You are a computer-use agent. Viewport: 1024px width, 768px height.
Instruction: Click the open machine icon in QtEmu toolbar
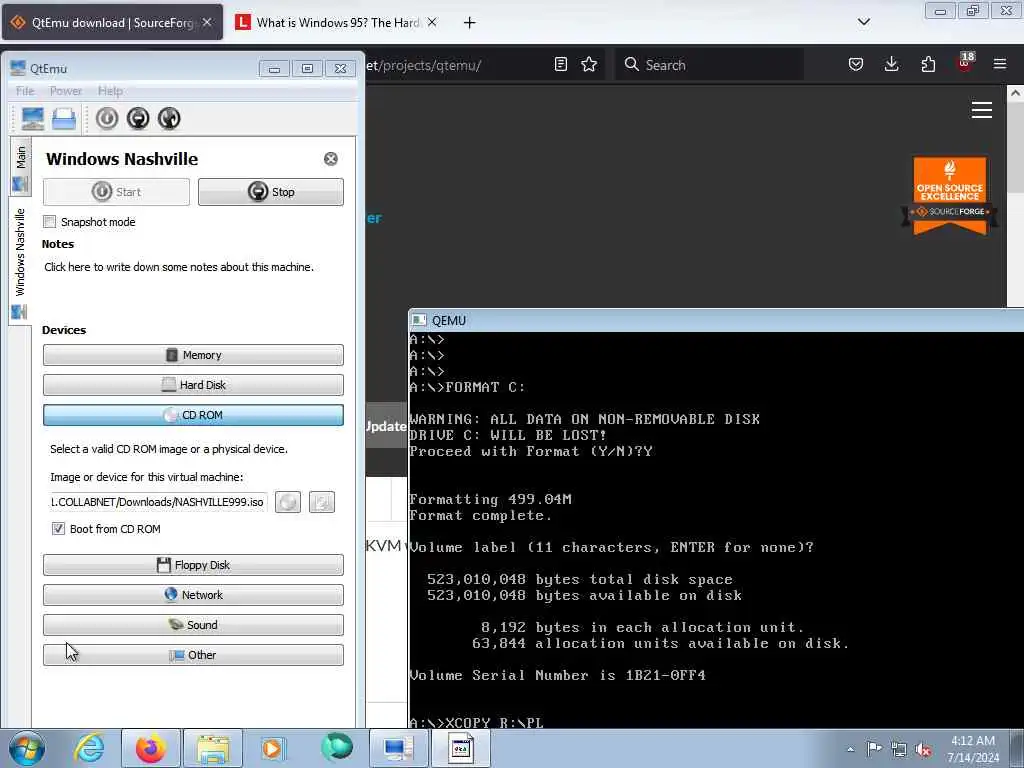pos(64,119)
